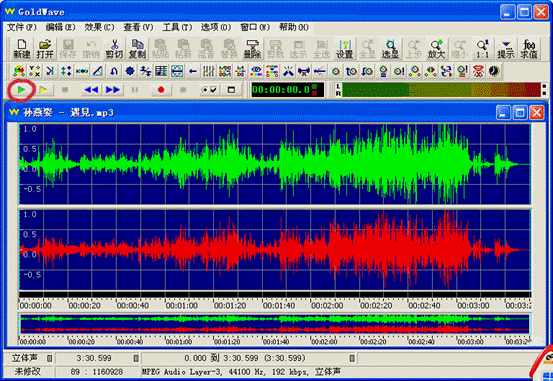
Task: Click the teal panel effect icon
Action: coord(177,71)
